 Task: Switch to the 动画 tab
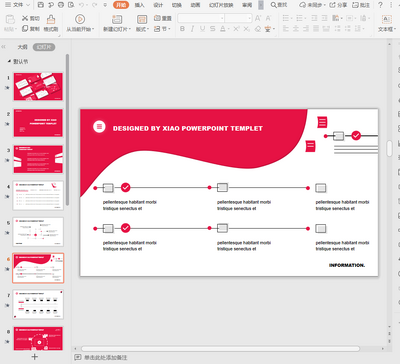[x=195, y=5]
